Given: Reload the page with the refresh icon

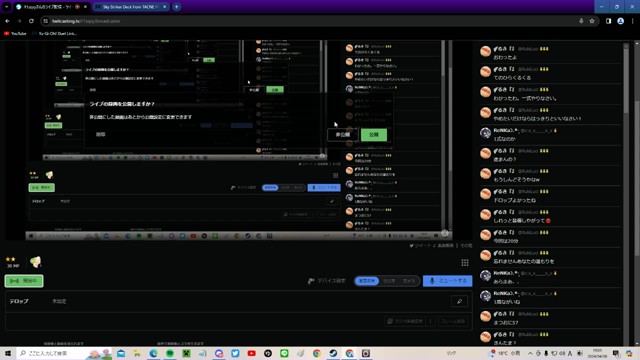Looking at the screenshot, I should click(x=31, y=21).
